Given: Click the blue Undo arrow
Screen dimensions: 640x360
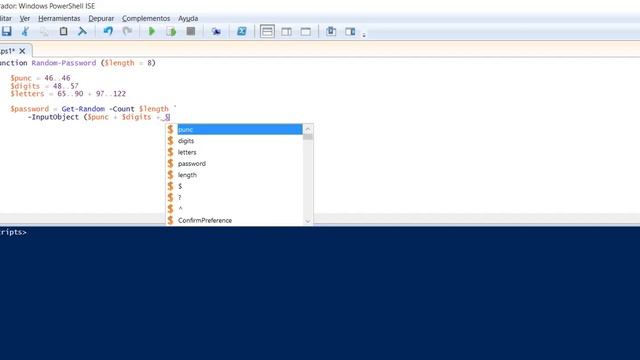Looking at the screenshot, I should point(108,31).
